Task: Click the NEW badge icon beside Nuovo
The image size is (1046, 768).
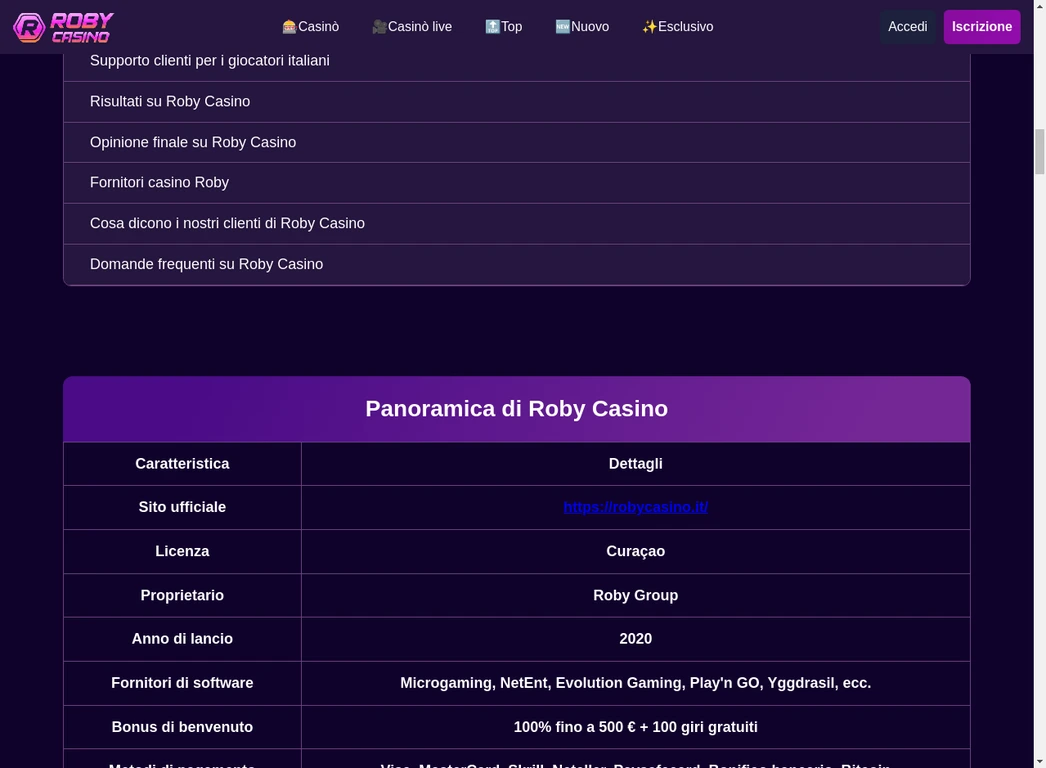Action: pyautogui.click(x=562, y=26)
